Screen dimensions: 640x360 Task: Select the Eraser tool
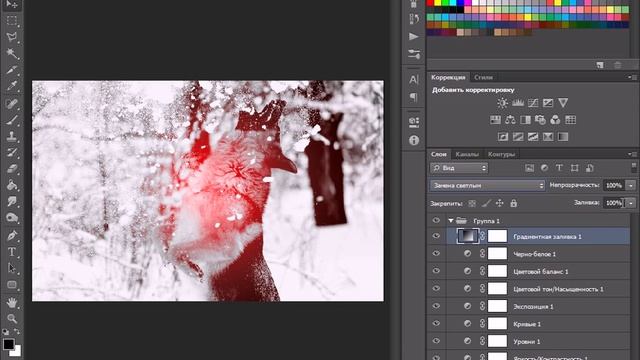pos(12,169)
